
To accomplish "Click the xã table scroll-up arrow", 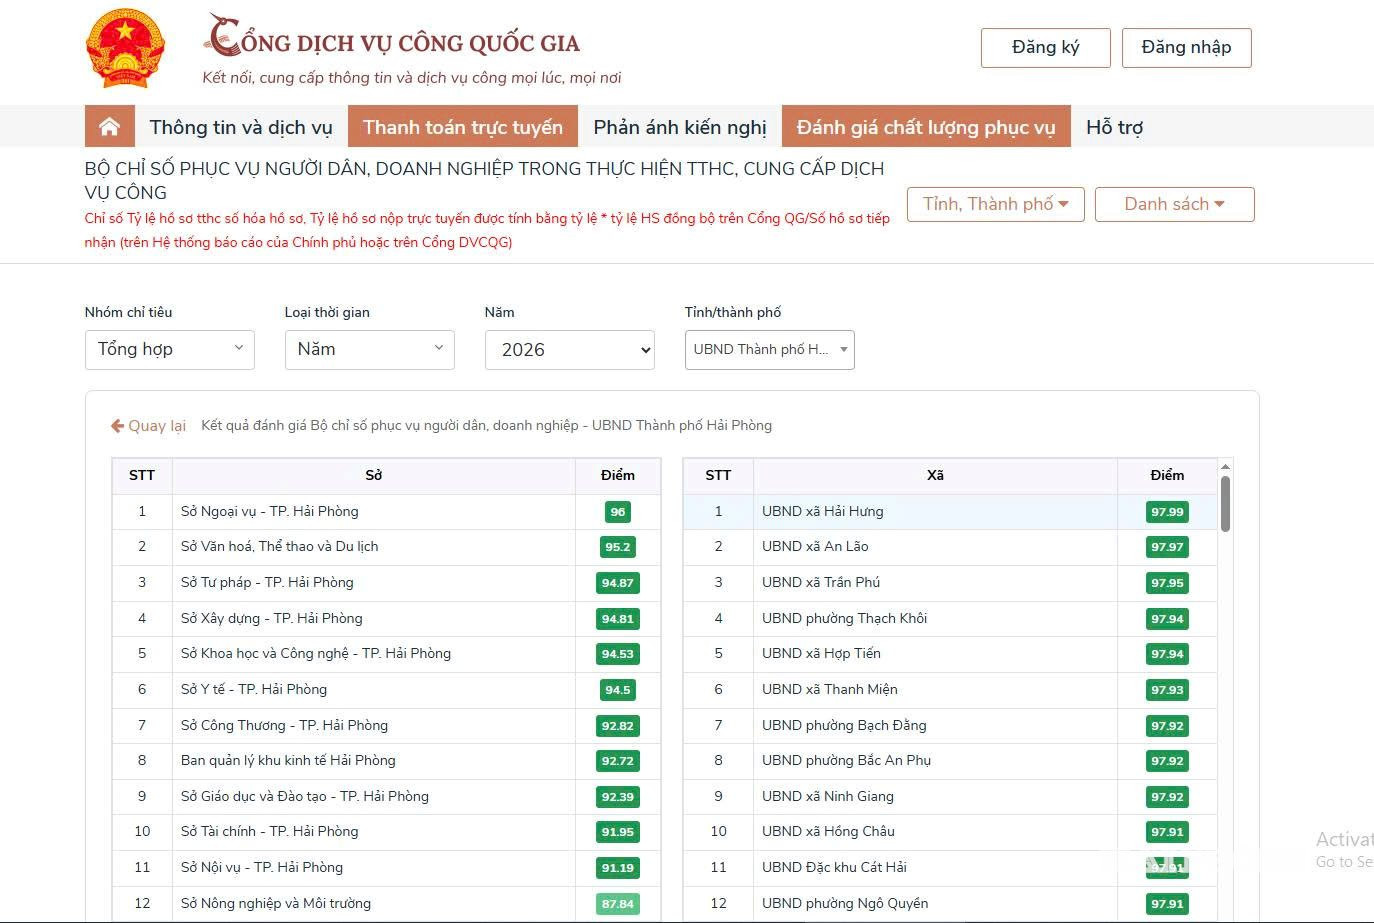I will (1225, 467).
